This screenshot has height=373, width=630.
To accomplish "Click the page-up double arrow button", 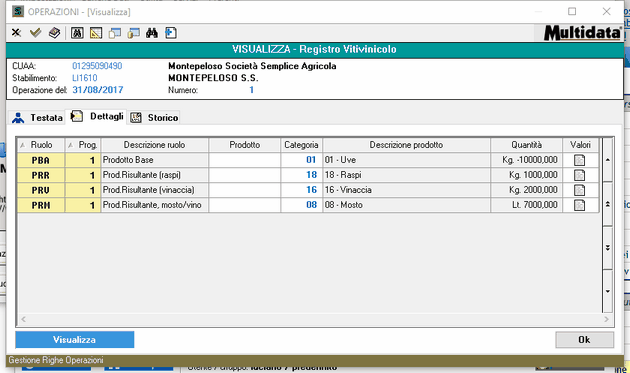I will (x=608, y=204).
